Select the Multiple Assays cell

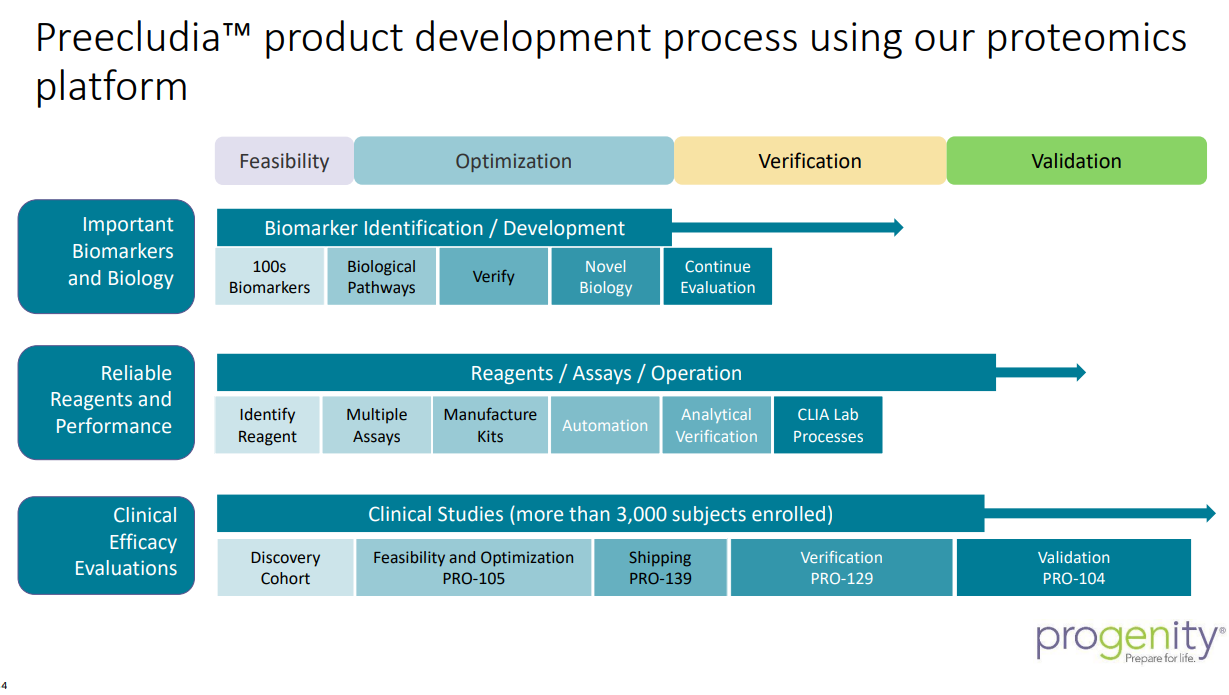pos(377,425)
